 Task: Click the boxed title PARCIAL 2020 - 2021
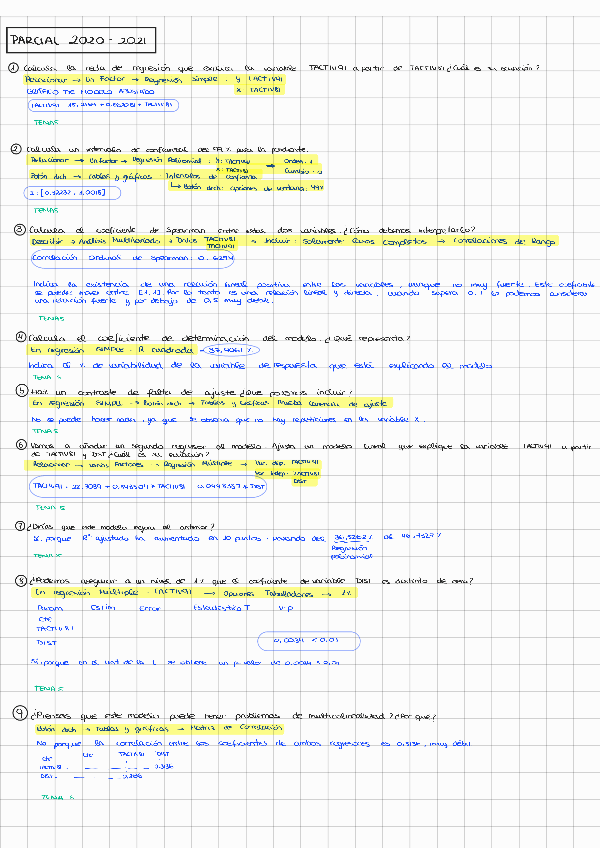78,41
